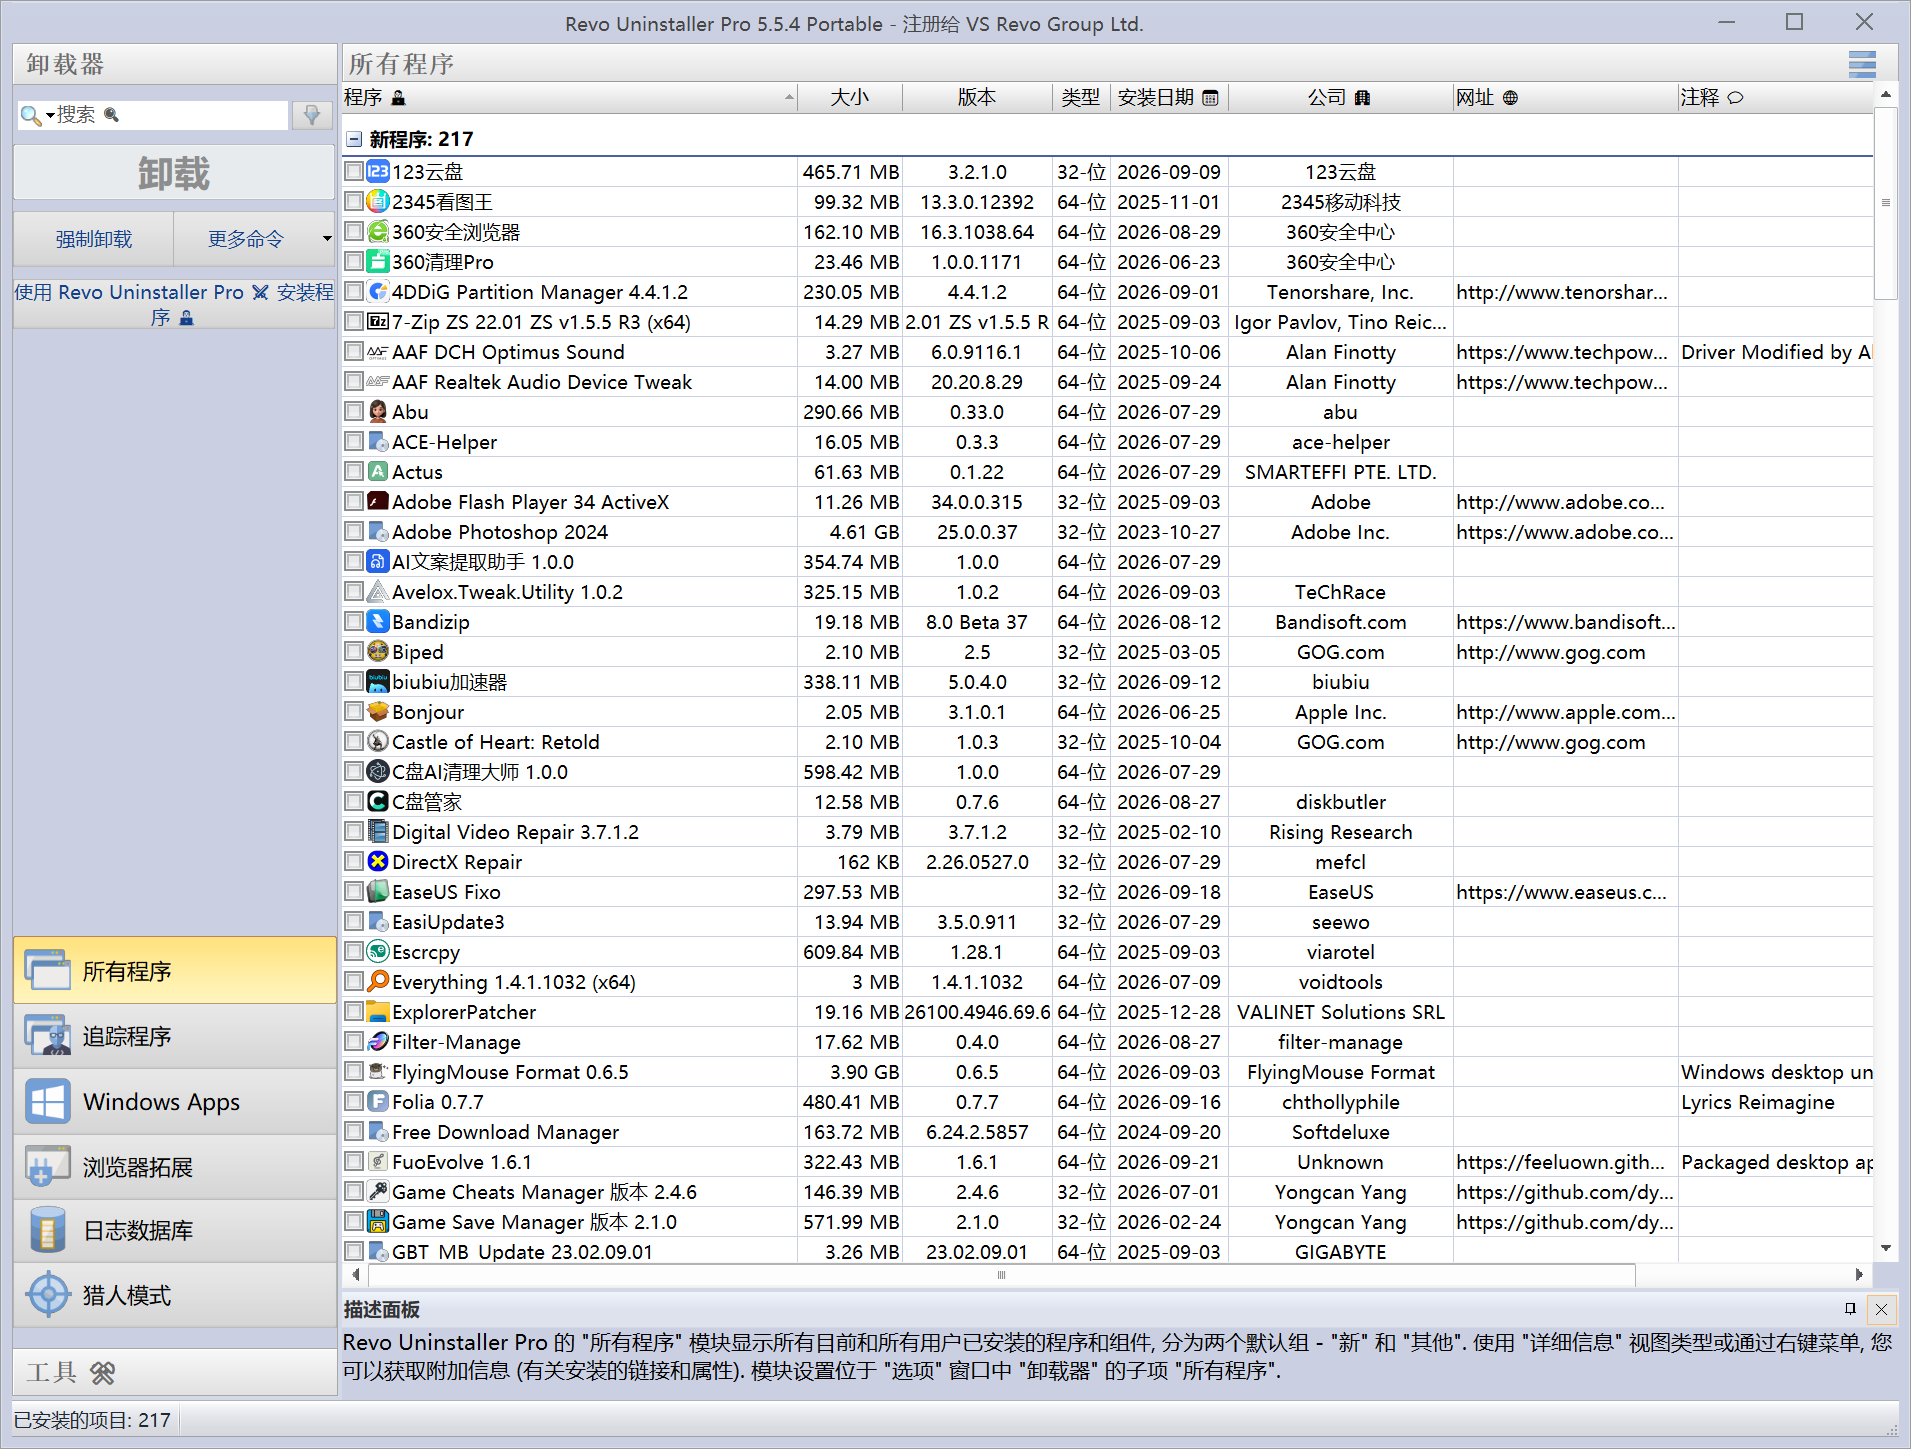Click the Bandizip program icon
Image resolution: width=1911 pixels, height=1449 pixels.
pos(378,621)
